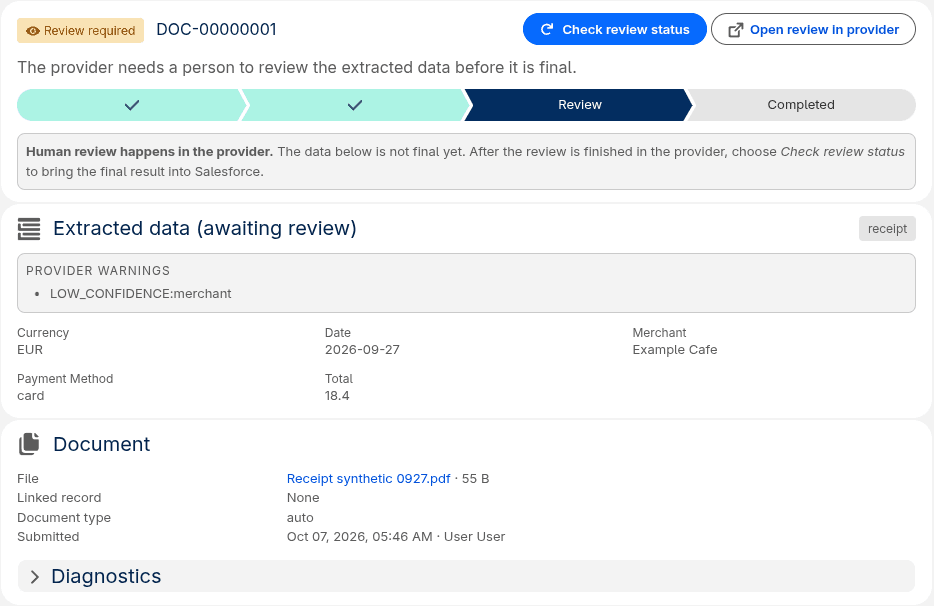Click the Currency value EUR
The height and width of the screenshot is (606, 934).
[x=30, y=350]
